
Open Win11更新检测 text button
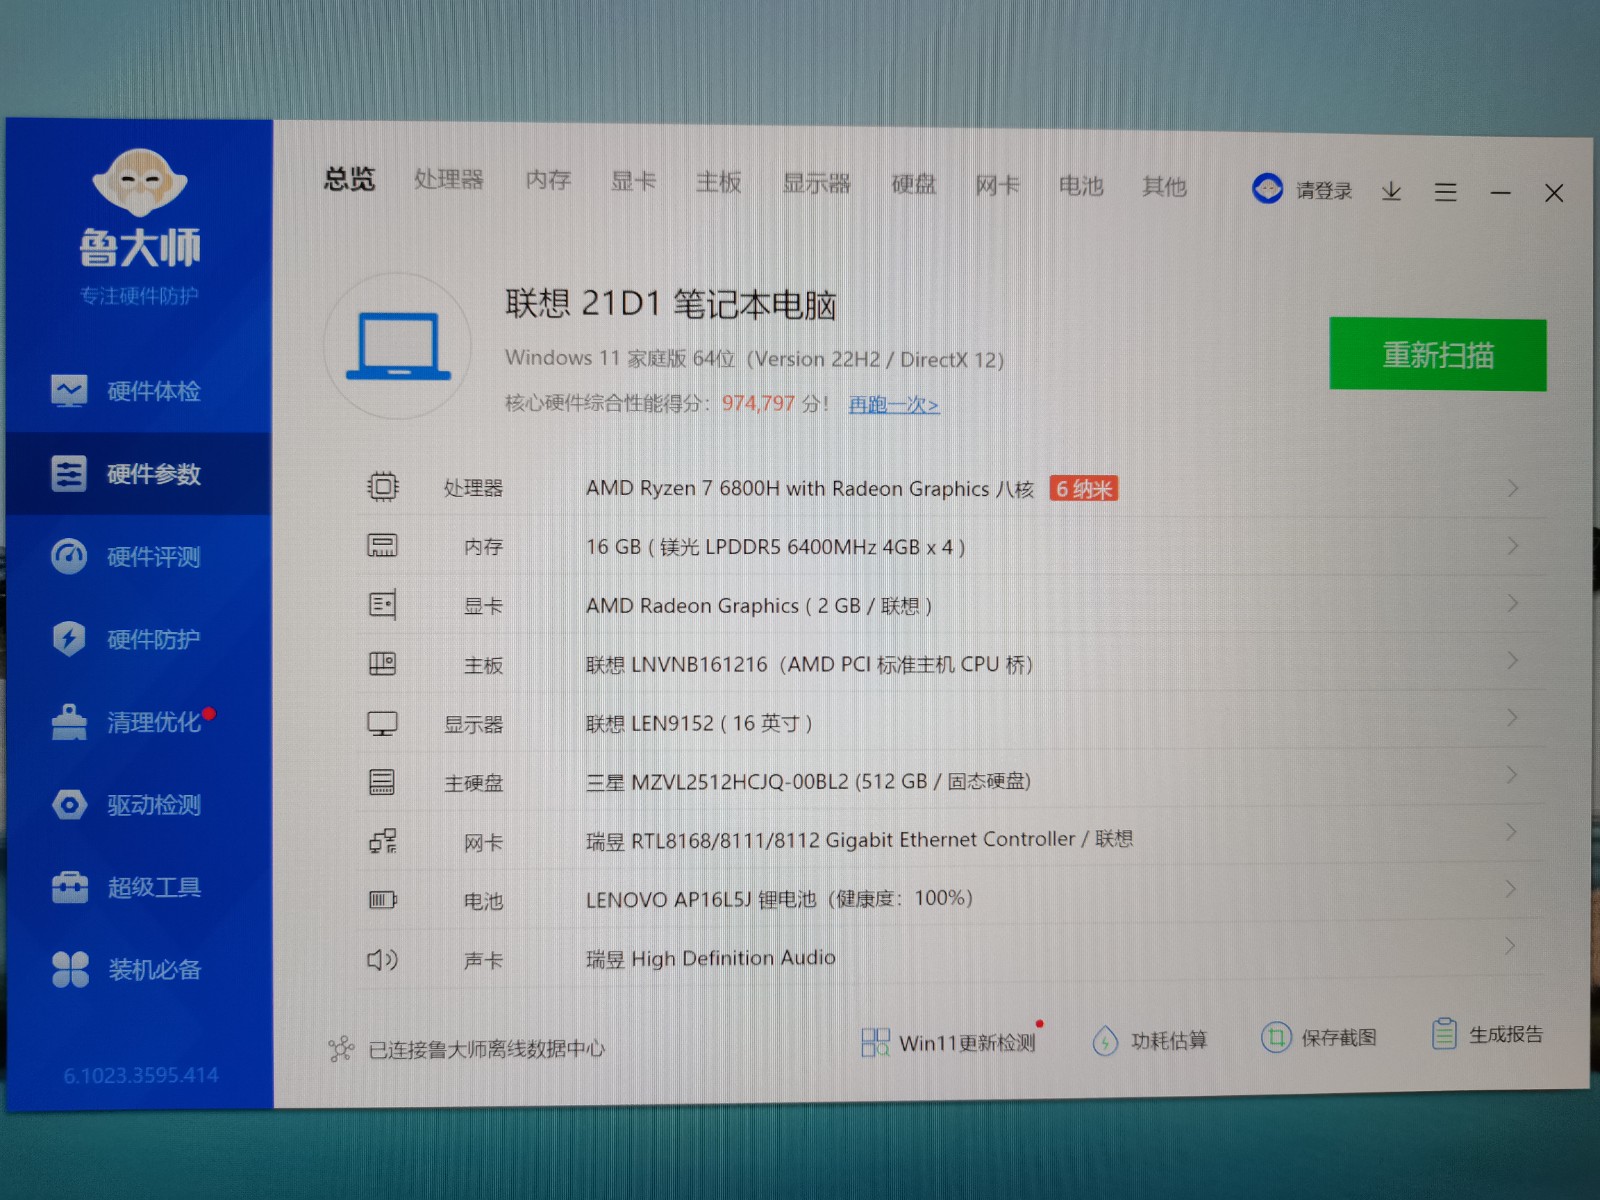967,1043
